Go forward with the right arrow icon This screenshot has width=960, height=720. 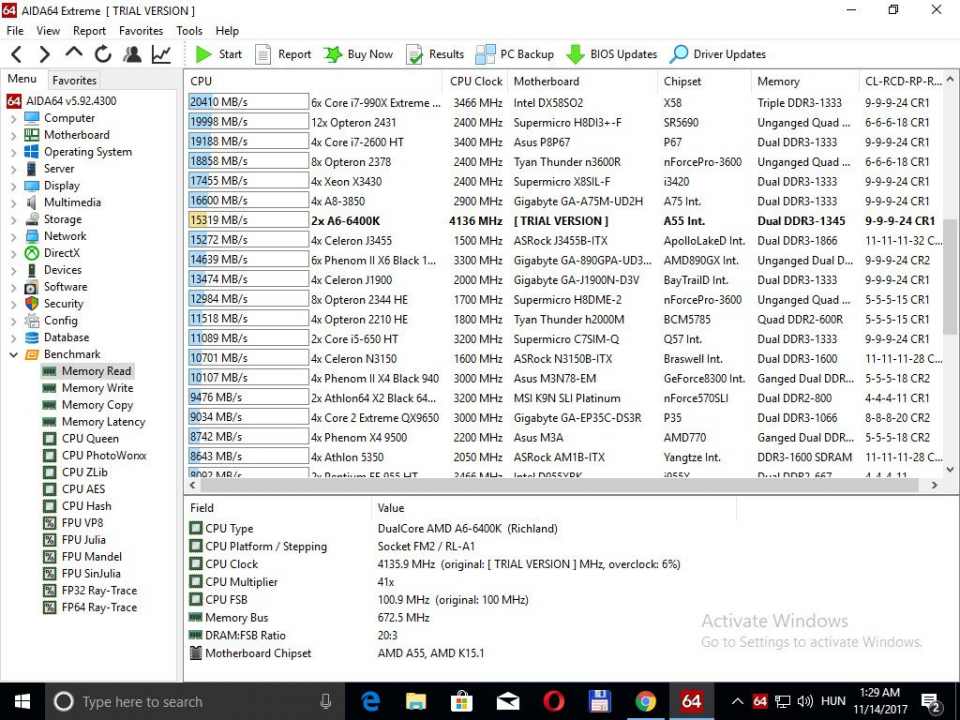pyautogui.click(x=44, y=54)
